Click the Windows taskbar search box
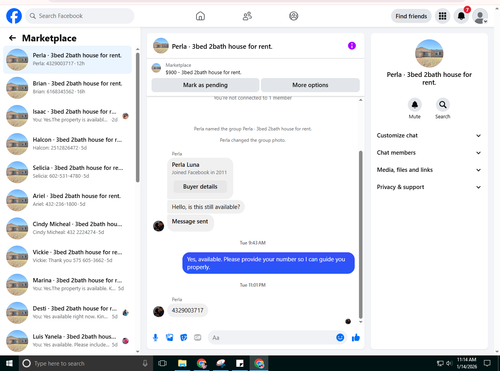500x371 pixels. pos(85,363)
